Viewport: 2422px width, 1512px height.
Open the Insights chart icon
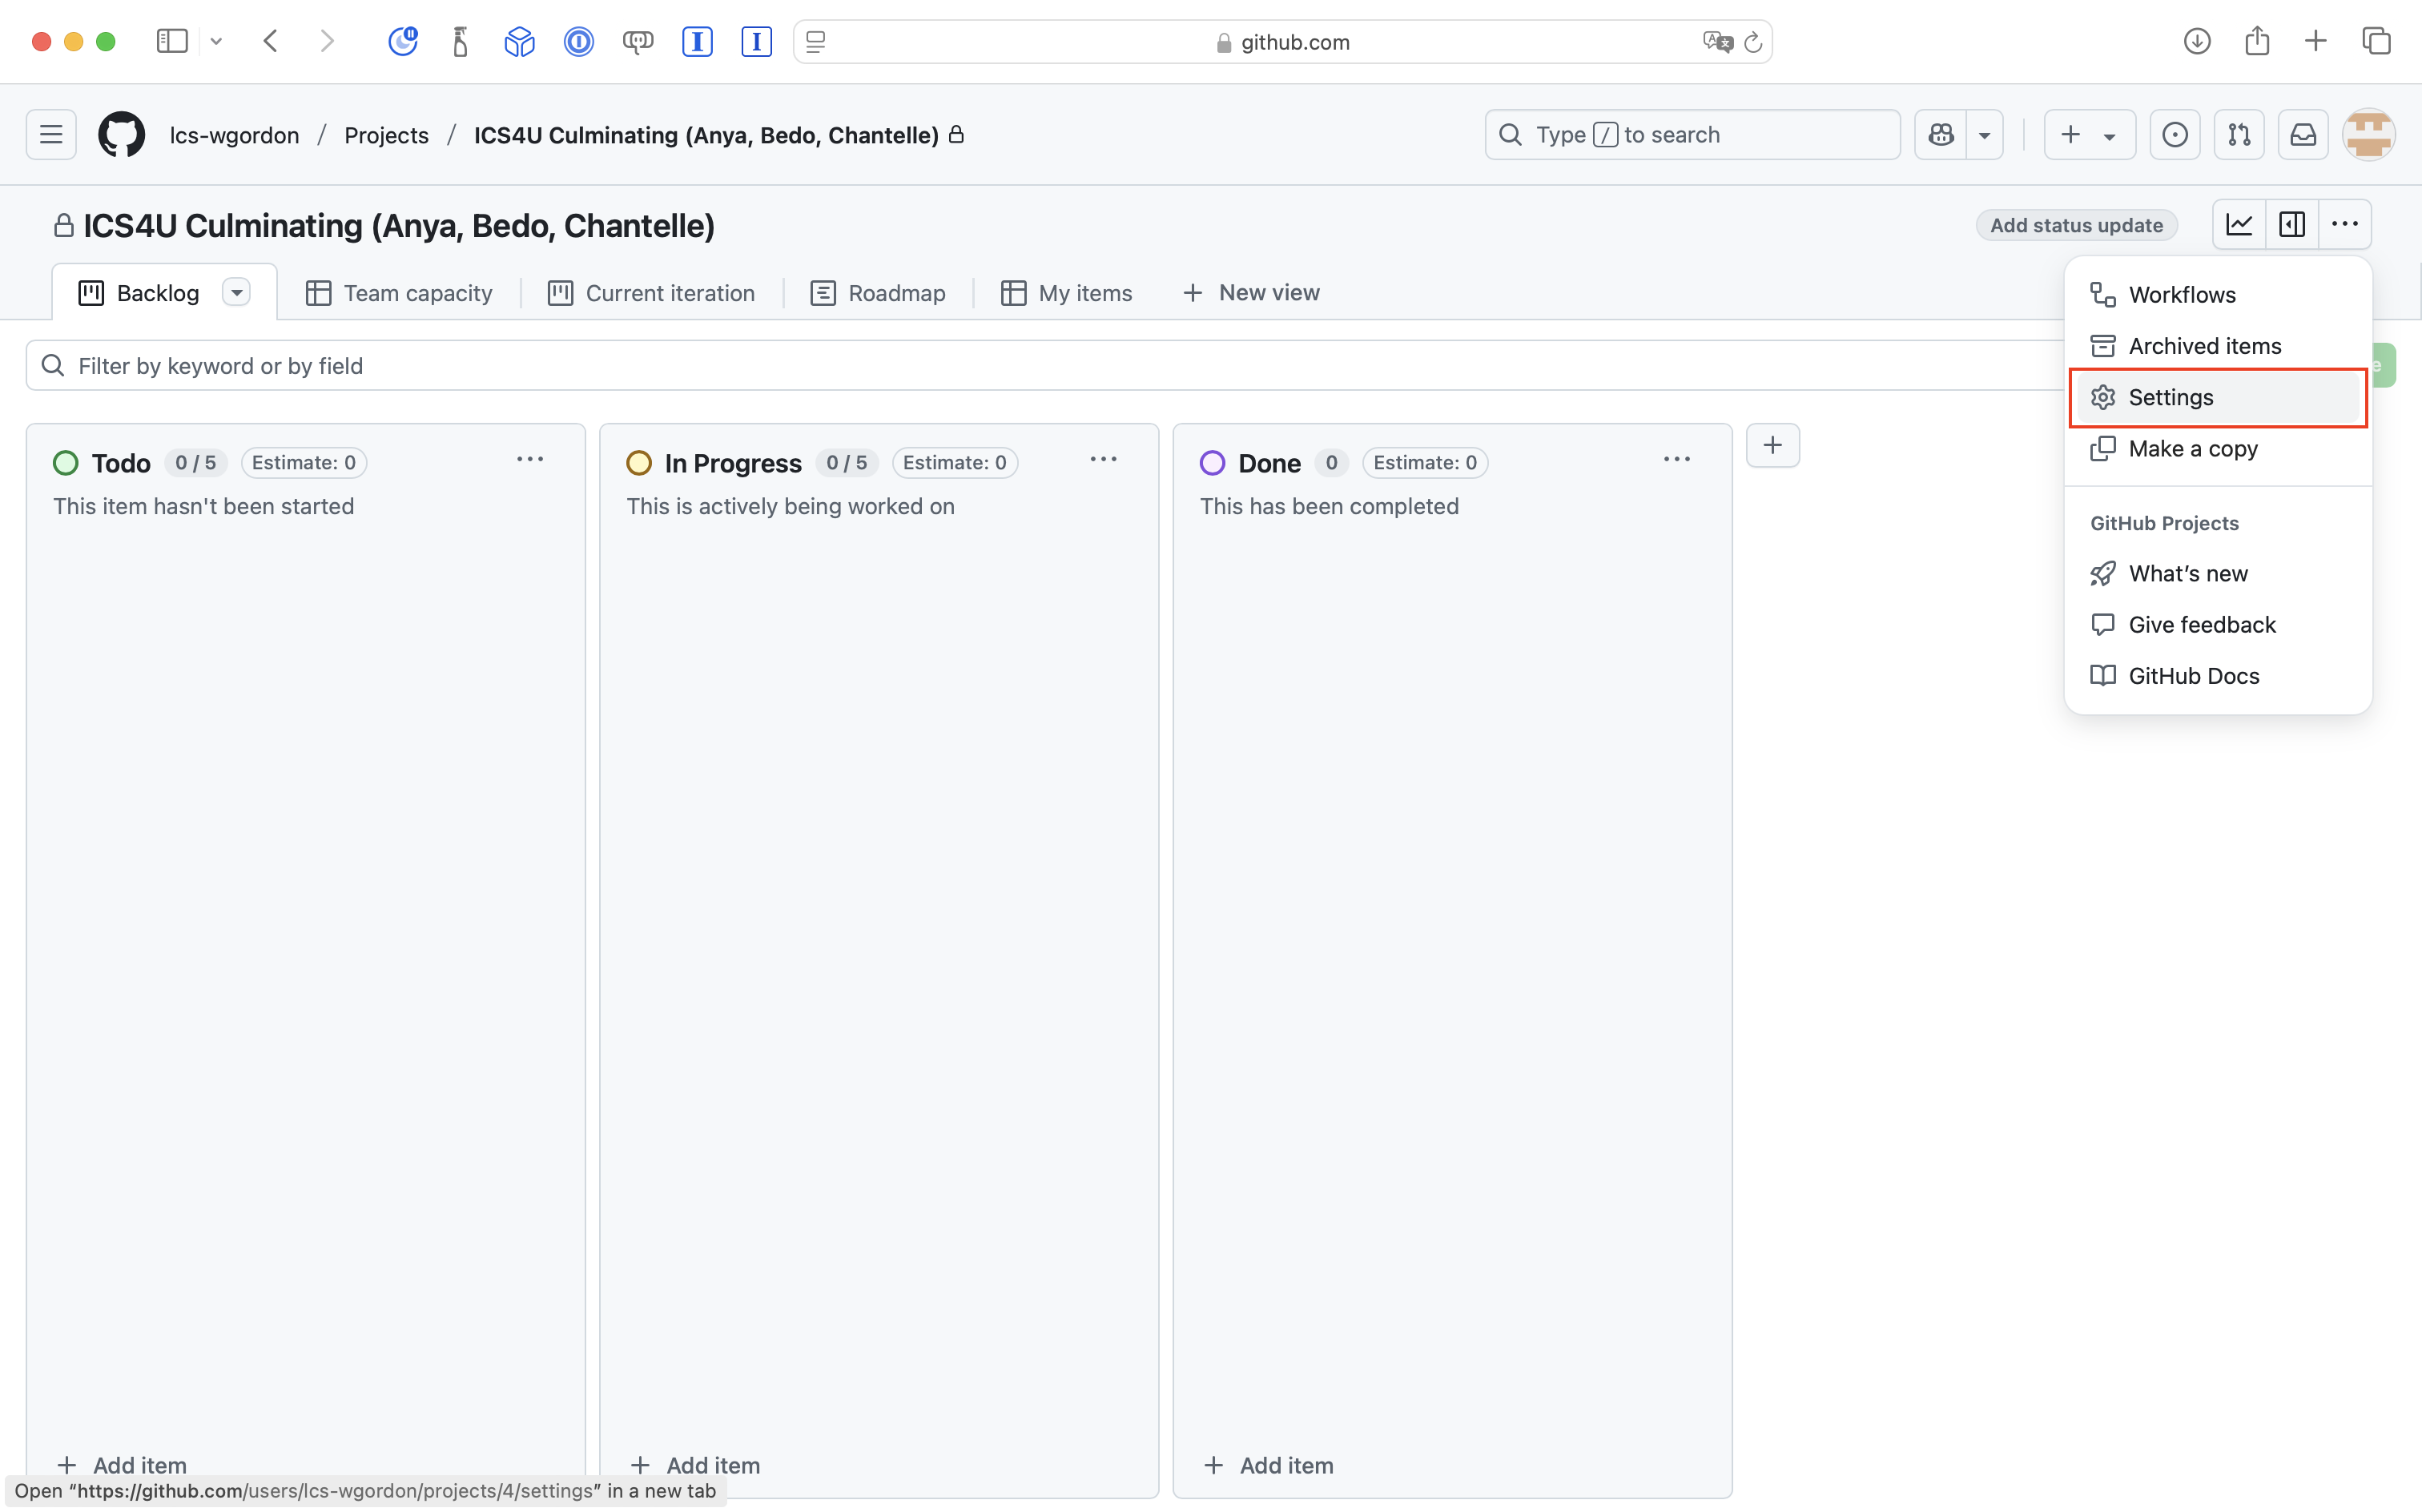tap(2238, 224)
